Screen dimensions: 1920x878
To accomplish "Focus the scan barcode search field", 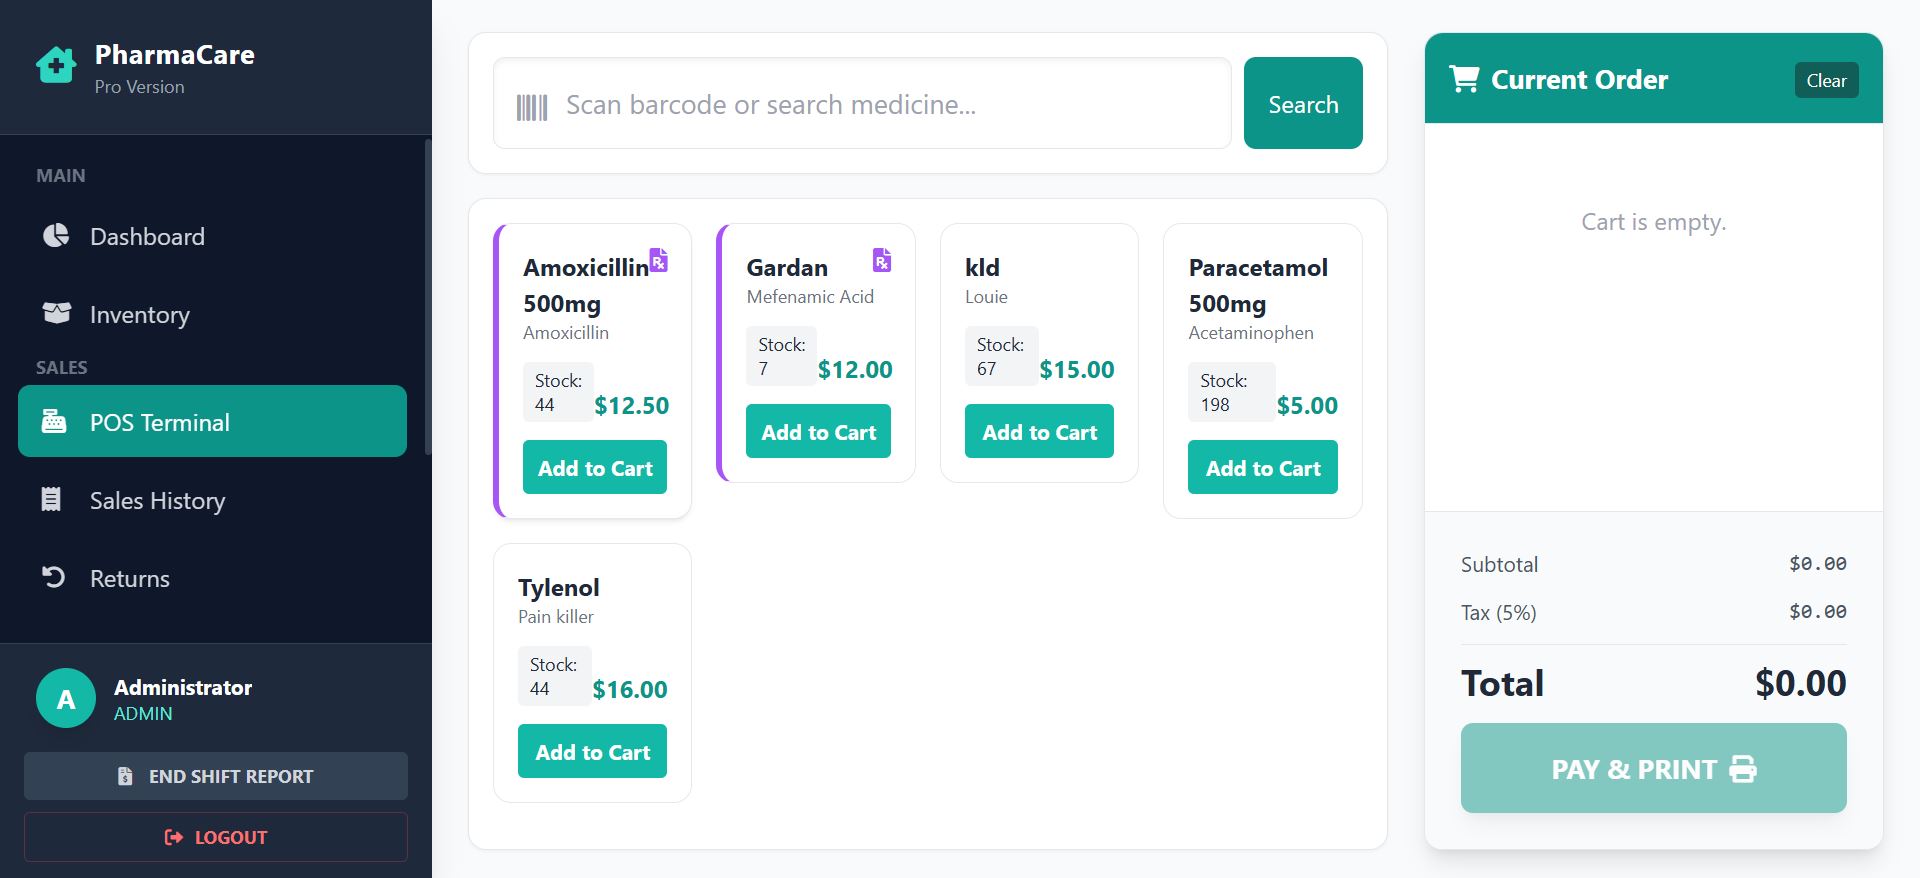I will (x=862, y=103).
